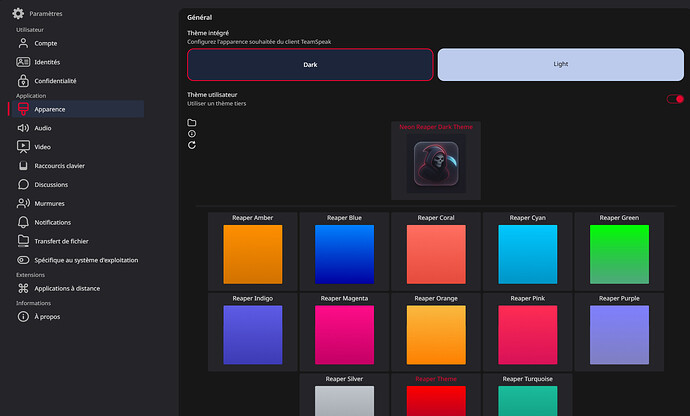
Task: Choose the Dark built-in theme
Action: (x=310, y=64)
